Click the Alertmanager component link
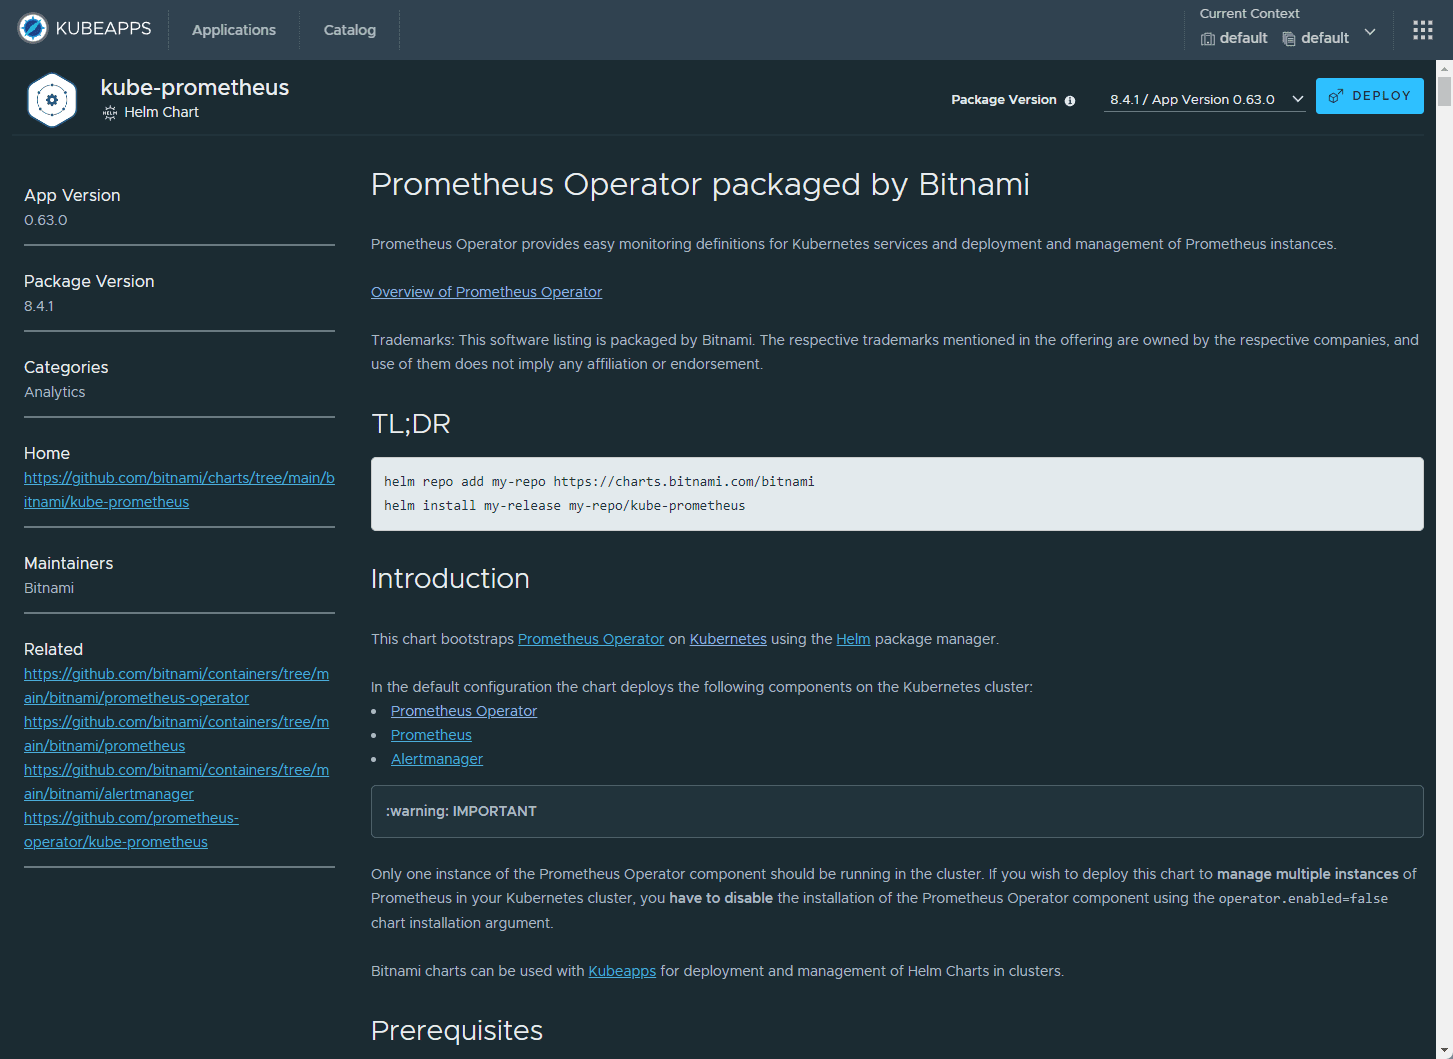 click(x=436, y=759)
